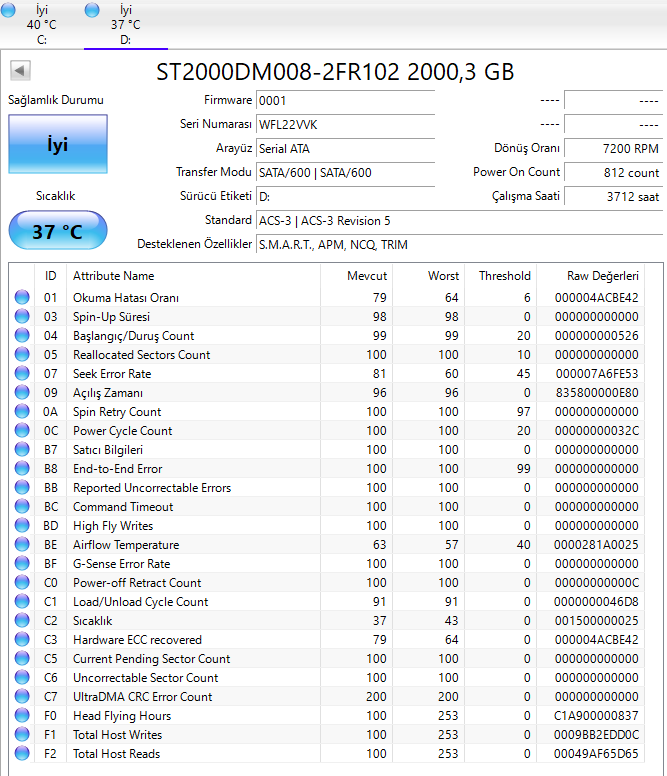
Task: Select raw value C1A900000837
Action: 597,715
